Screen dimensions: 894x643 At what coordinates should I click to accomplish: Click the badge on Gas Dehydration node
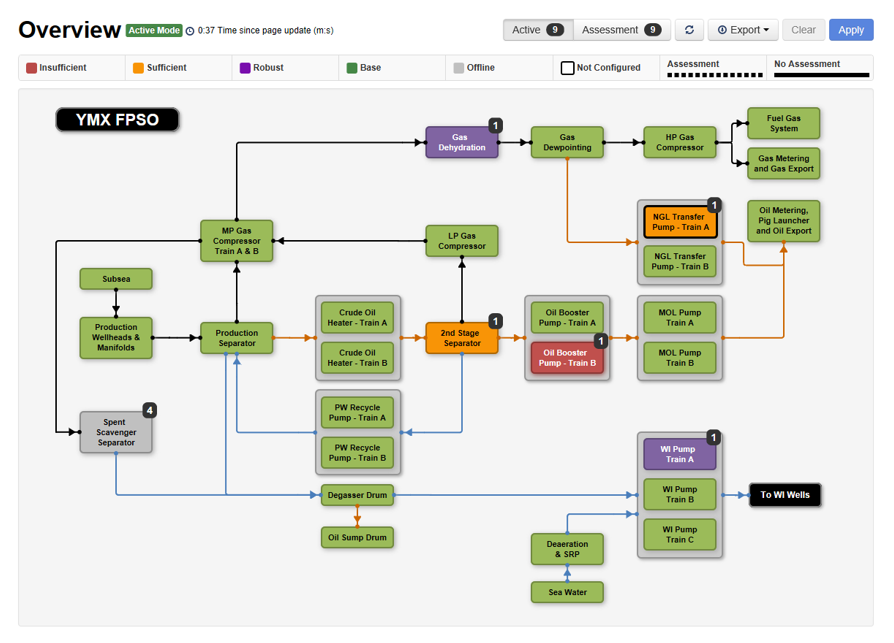point(495,125)
